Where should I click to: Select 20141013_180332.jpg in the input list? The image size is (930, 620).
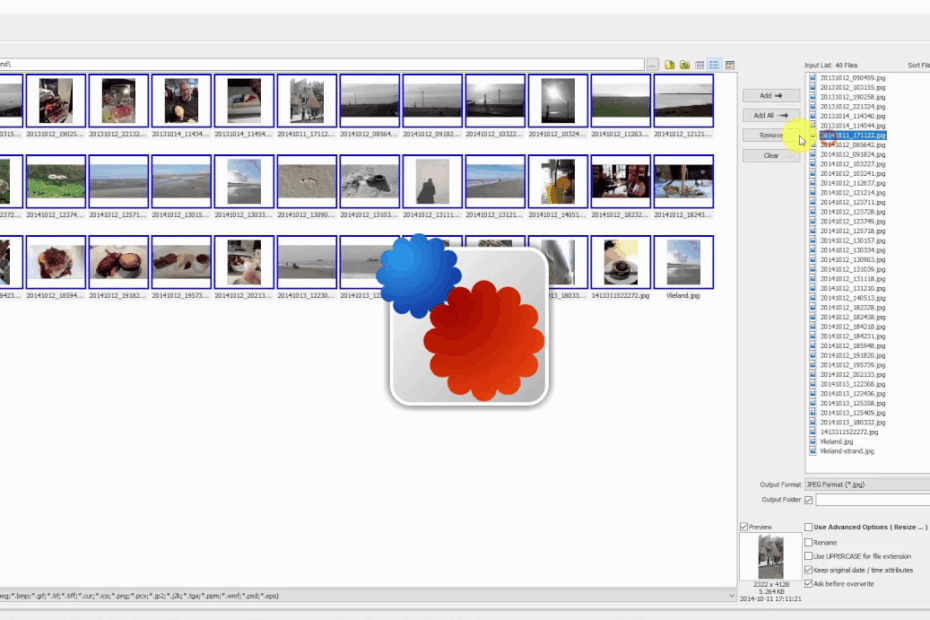pyautogui.click(x=846, y=422)
